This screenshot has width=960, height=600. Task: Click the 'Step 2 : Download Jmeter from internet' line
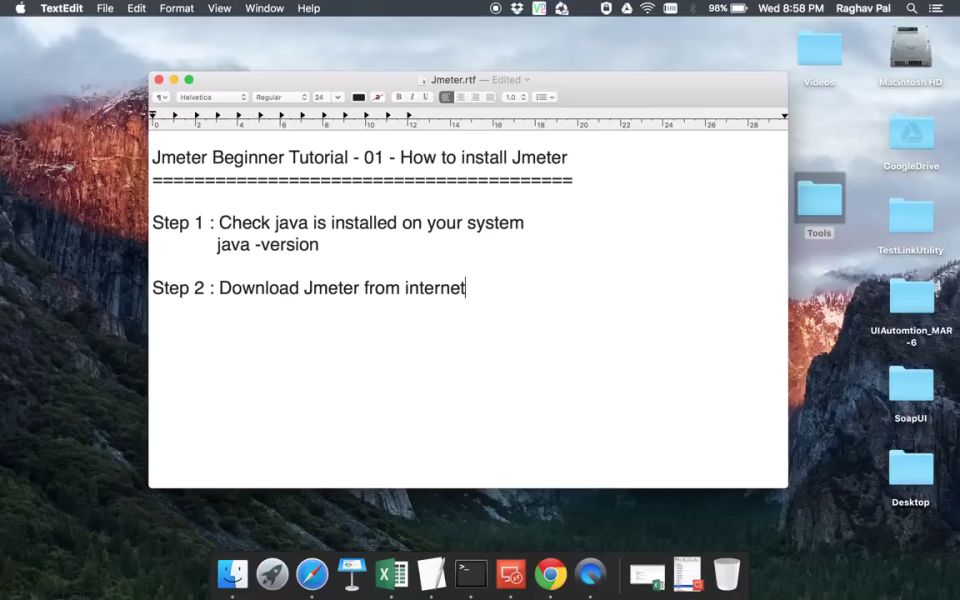pos(309,288)
